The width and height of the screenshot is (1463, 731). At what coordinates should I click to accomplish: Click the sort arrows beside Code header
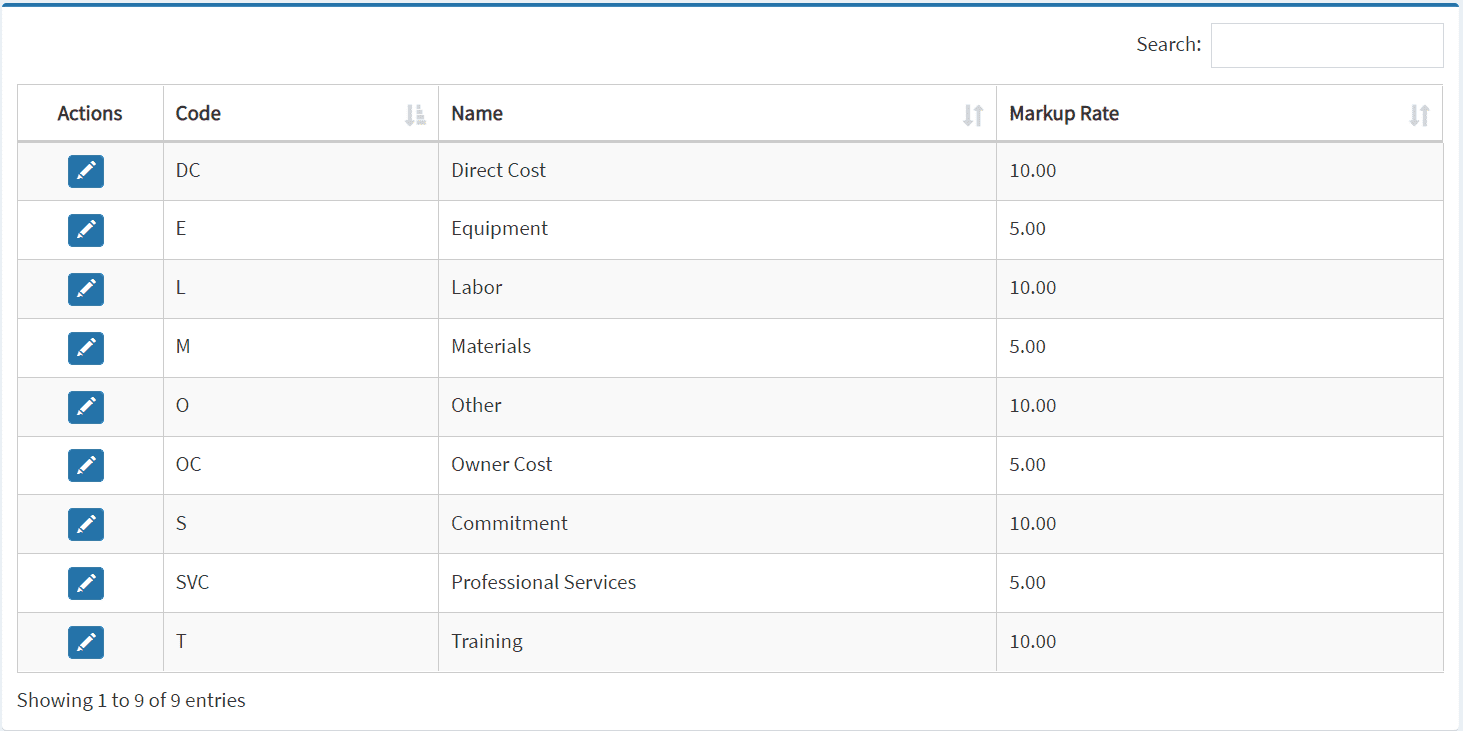(415, 114)
